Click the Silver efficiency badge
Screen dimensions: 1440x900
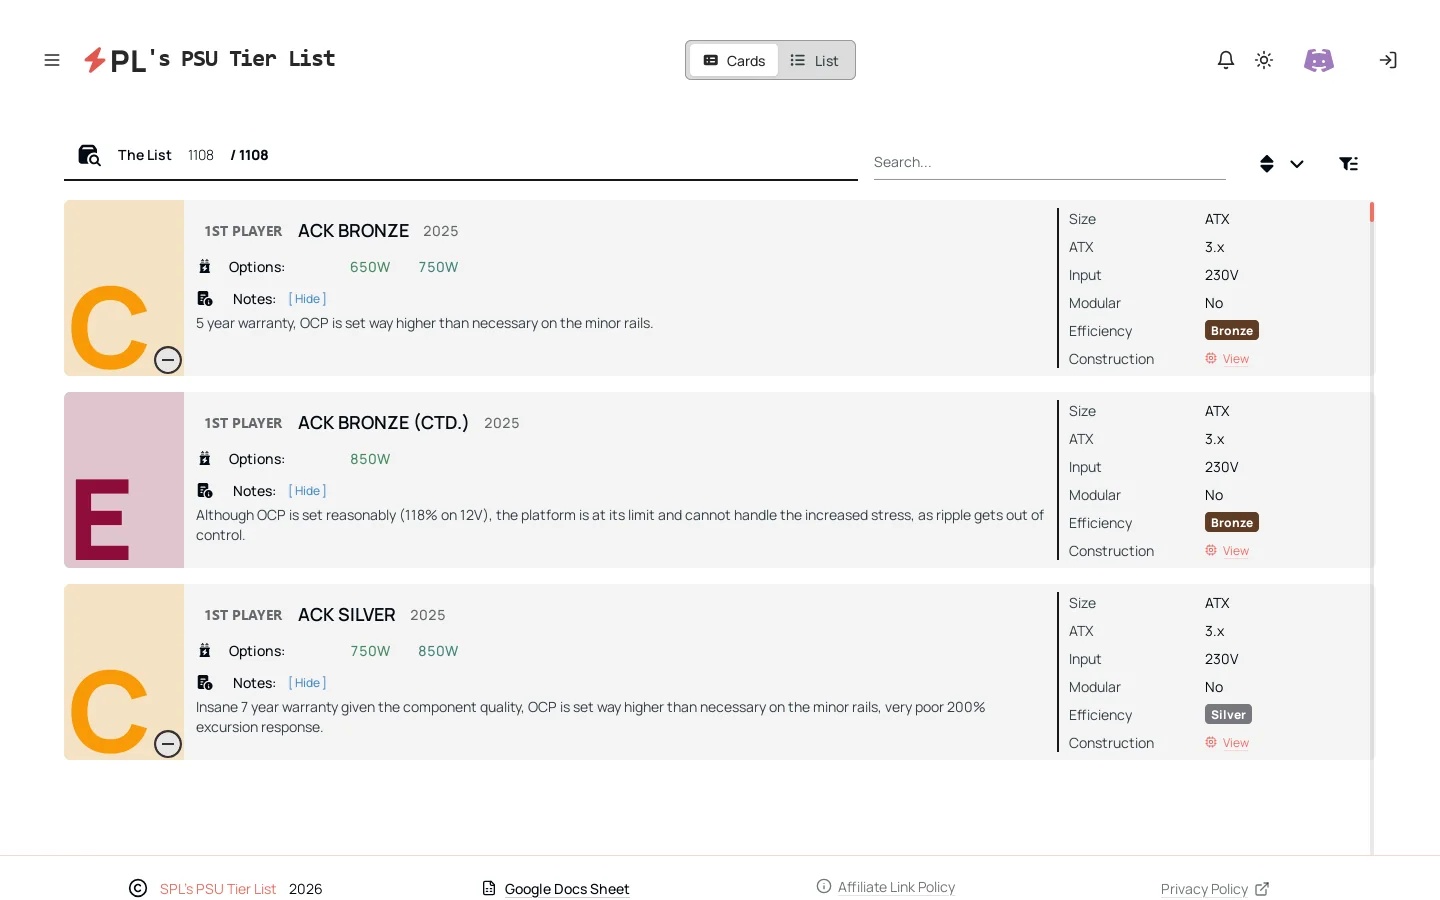pyautogui.click(x=1228, y=715)
